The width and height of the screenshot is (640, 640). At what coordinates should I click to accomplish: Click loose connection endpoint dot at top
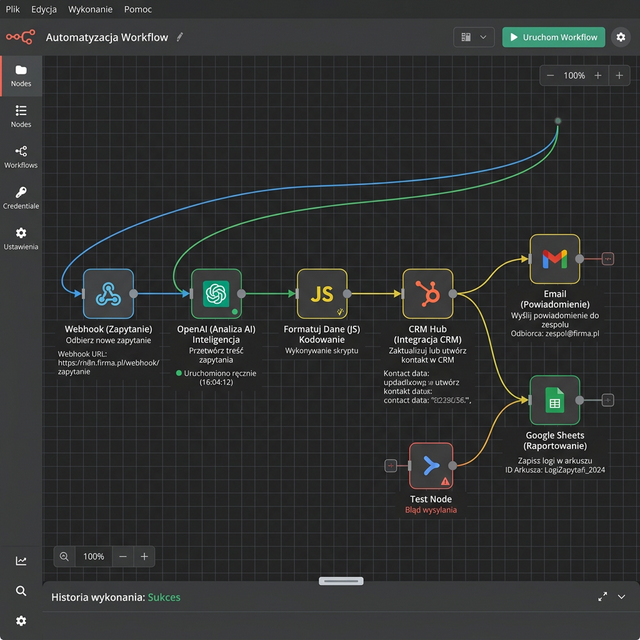tap(558, 121)
